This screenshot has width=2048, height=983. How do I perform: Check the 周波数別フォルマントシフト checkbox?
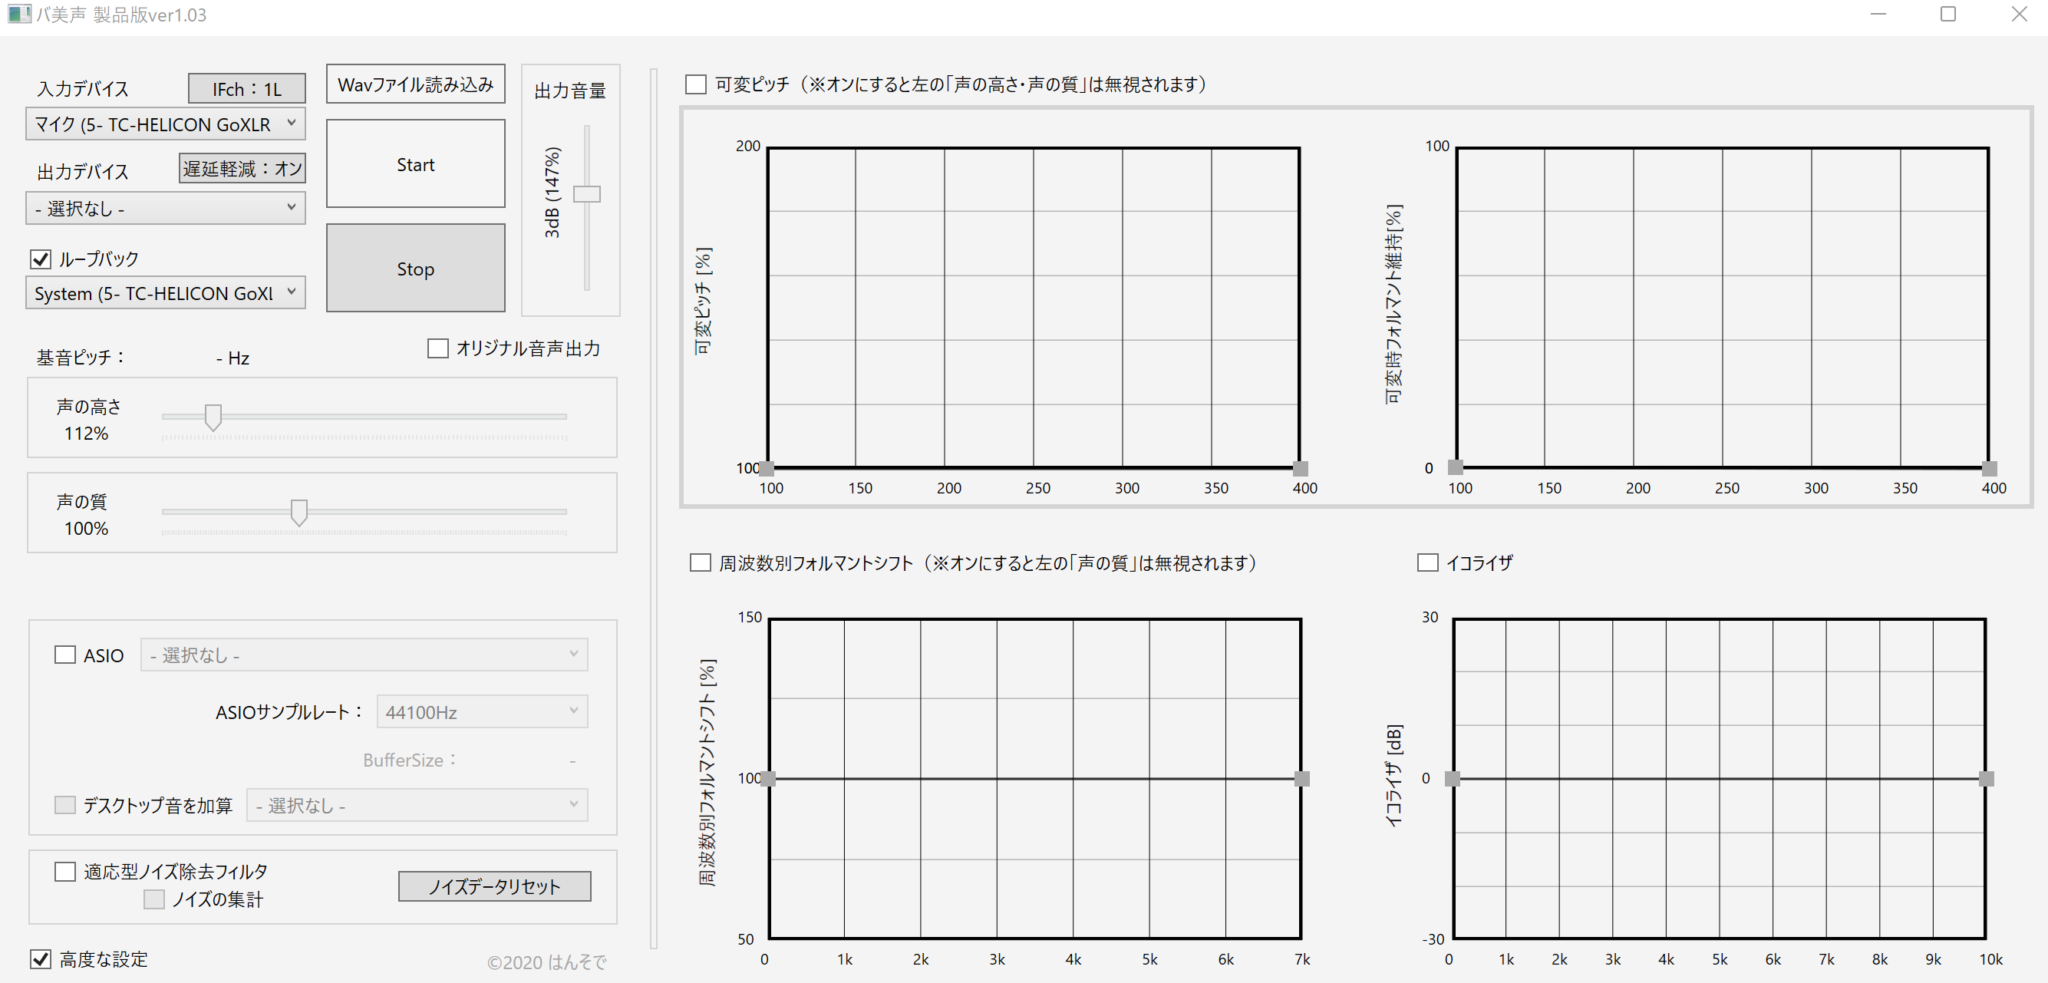click(700, 563)
